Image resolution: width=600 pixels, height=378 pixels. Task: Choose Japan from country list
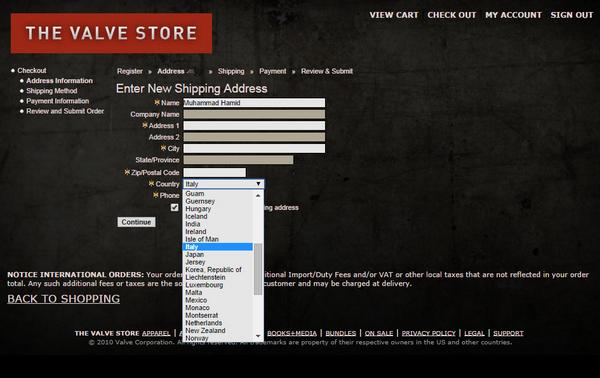coord(218,254)
